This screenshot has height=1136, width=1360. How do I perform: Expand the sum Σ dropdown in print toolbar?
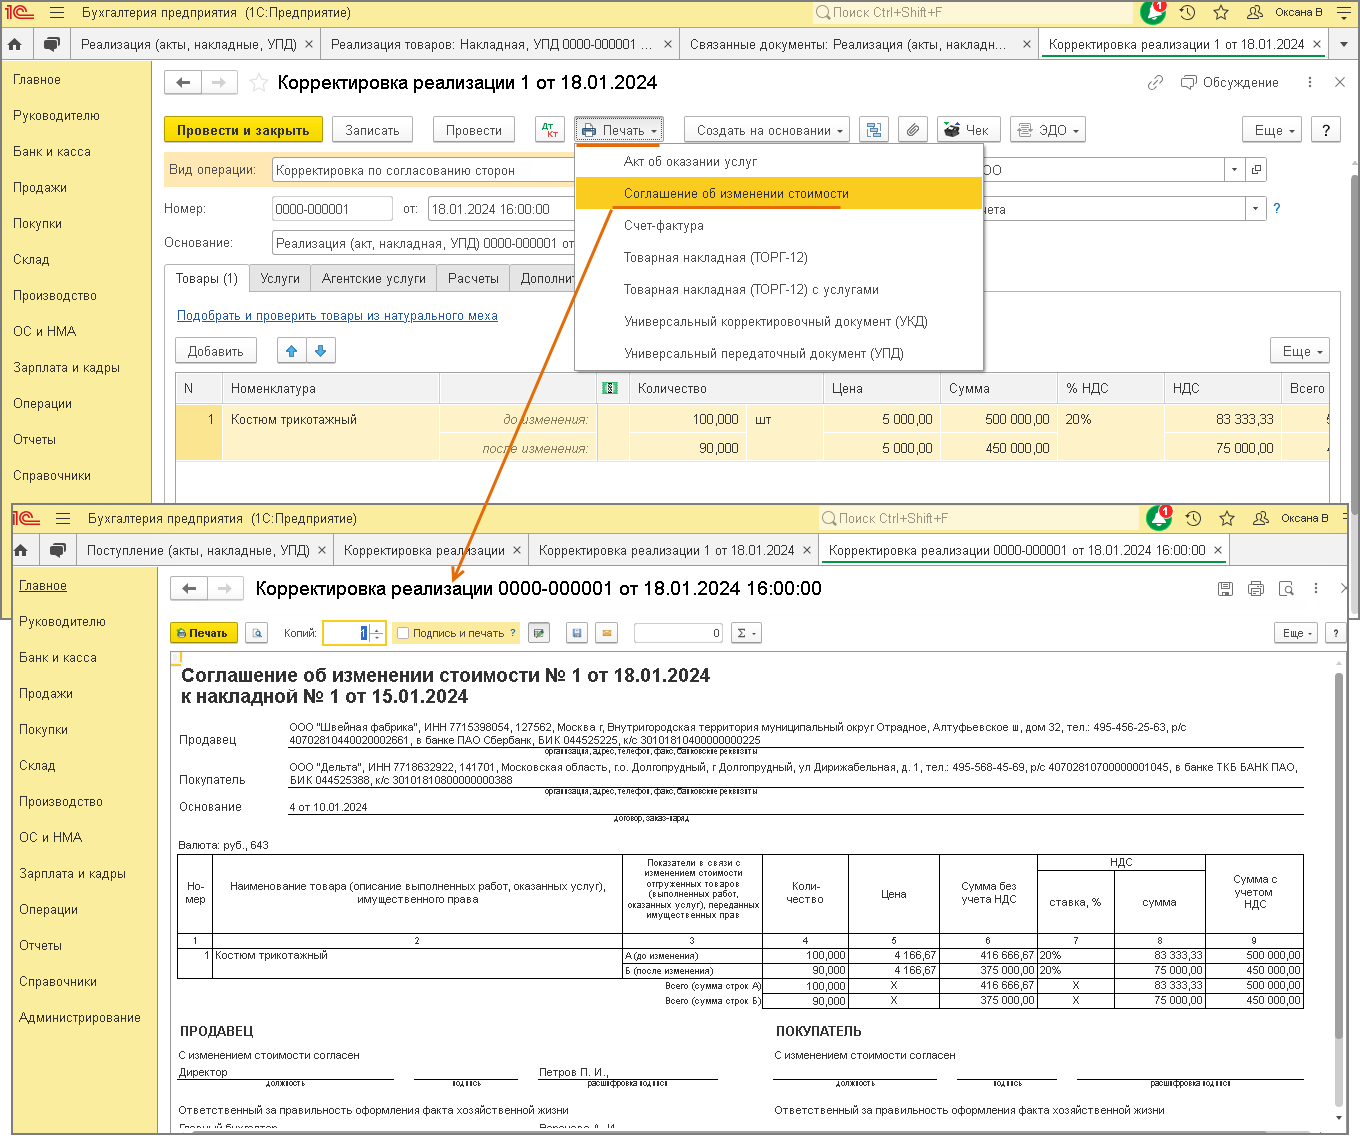pos(746,633)
